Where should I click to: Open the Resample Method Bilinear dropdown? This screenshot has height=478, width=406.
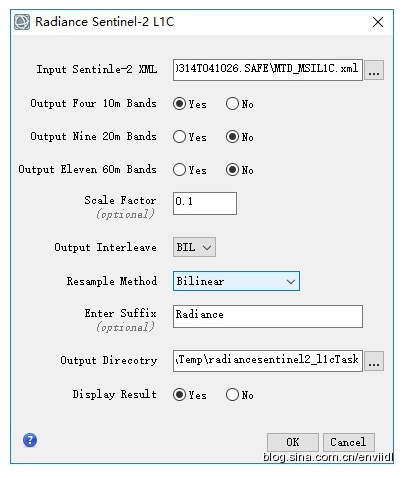(236, 281)
